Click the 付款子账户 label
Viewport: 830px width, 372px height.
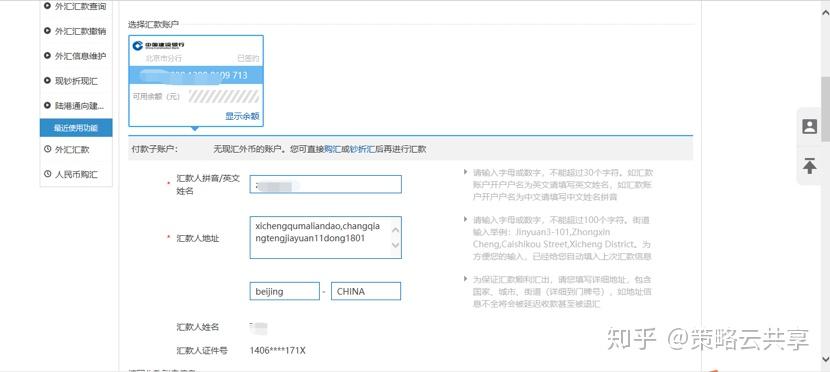(155, 149)
